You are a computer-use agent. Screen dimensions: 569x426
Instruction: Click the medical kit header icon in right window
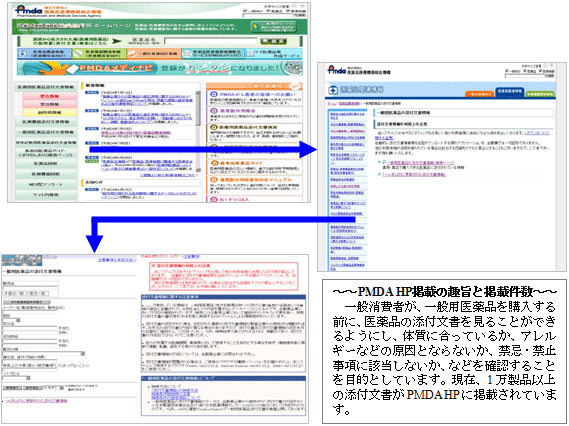point(332,90)
